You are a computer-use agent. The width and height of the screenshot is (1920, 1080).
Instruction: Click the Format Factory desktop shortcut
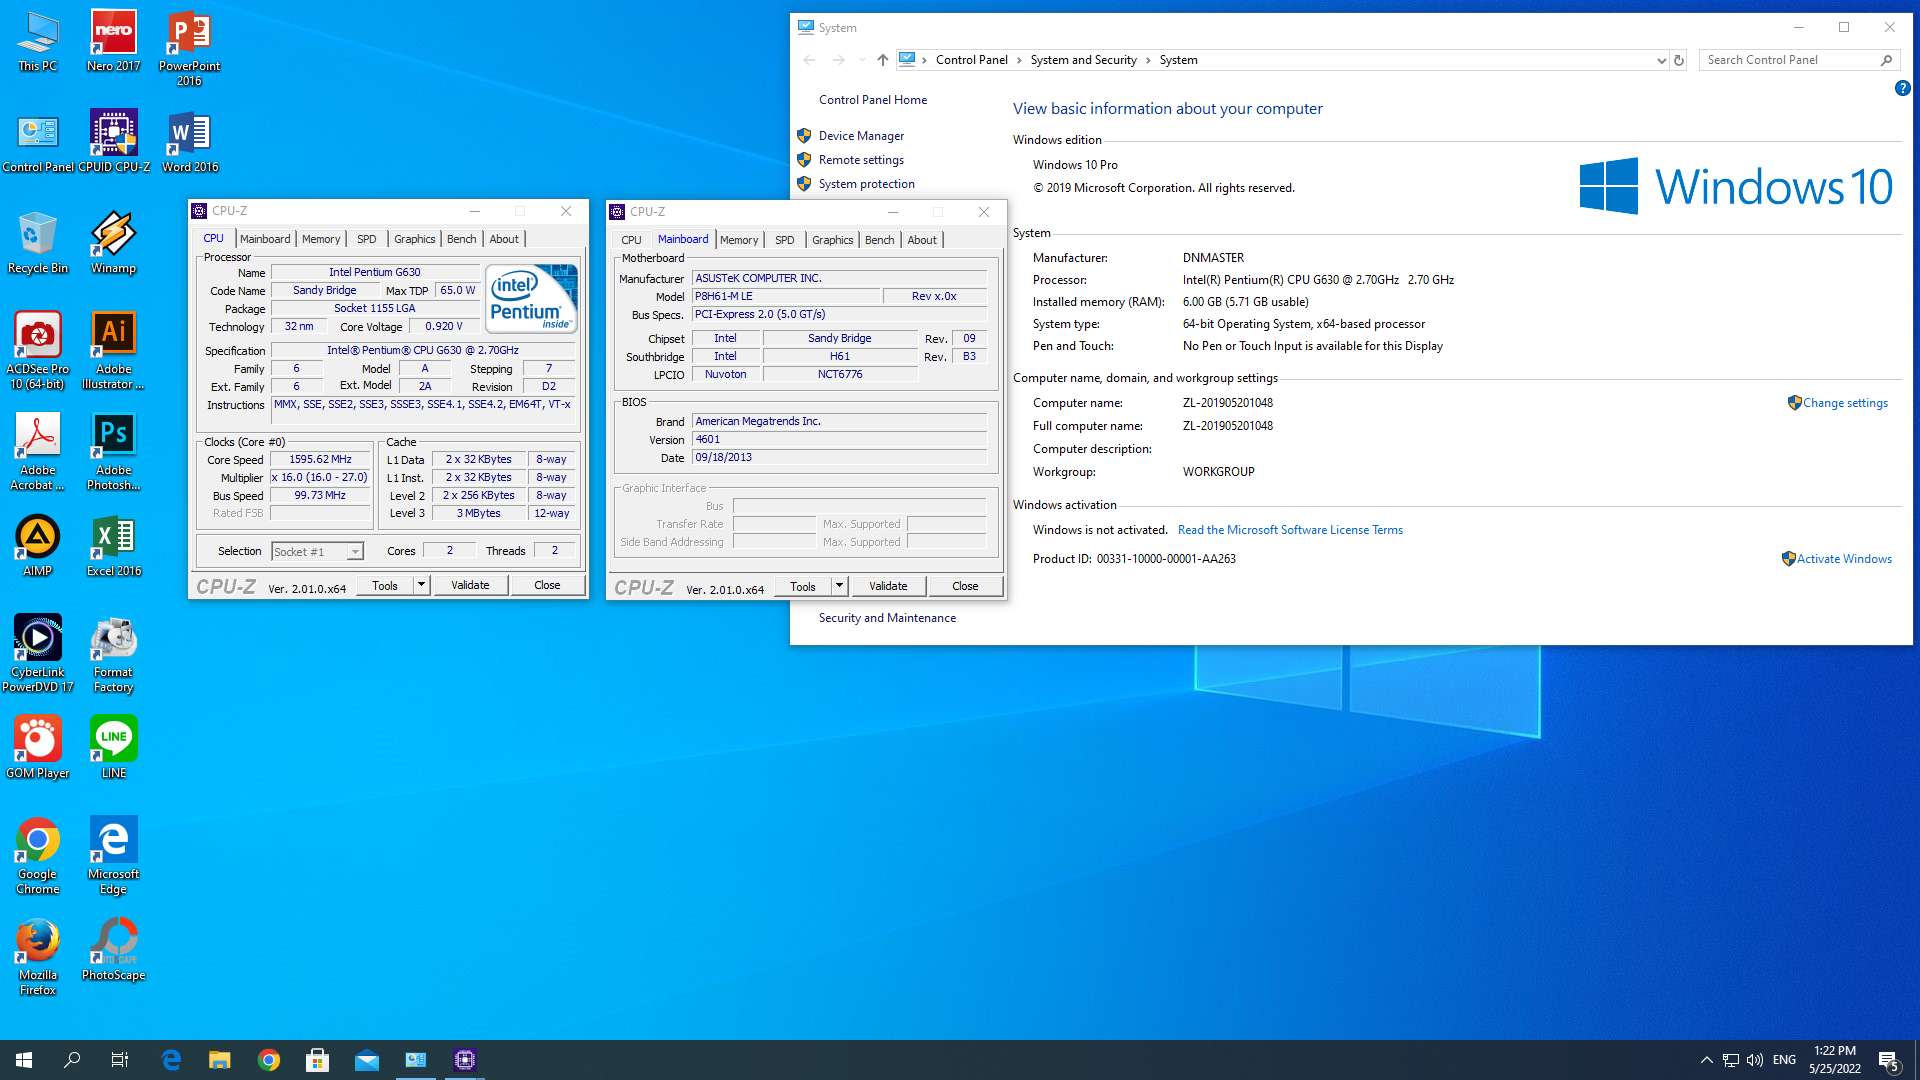click(x=113, y=654)
